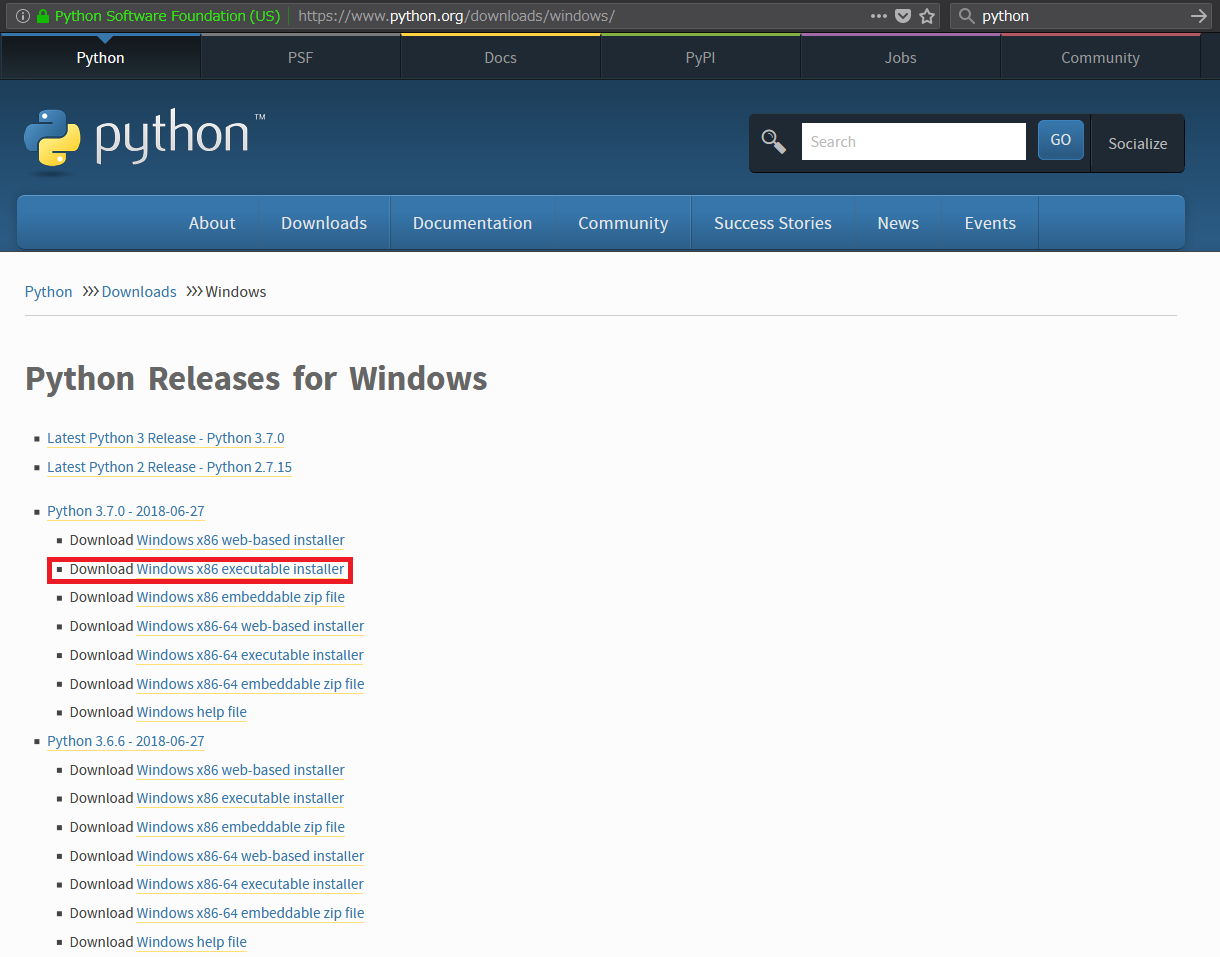Viewport: 1220px width, 957px height.
Task: Click the bookmark star in the address bar
Action: pyautogui.click(x=927, y=16)
